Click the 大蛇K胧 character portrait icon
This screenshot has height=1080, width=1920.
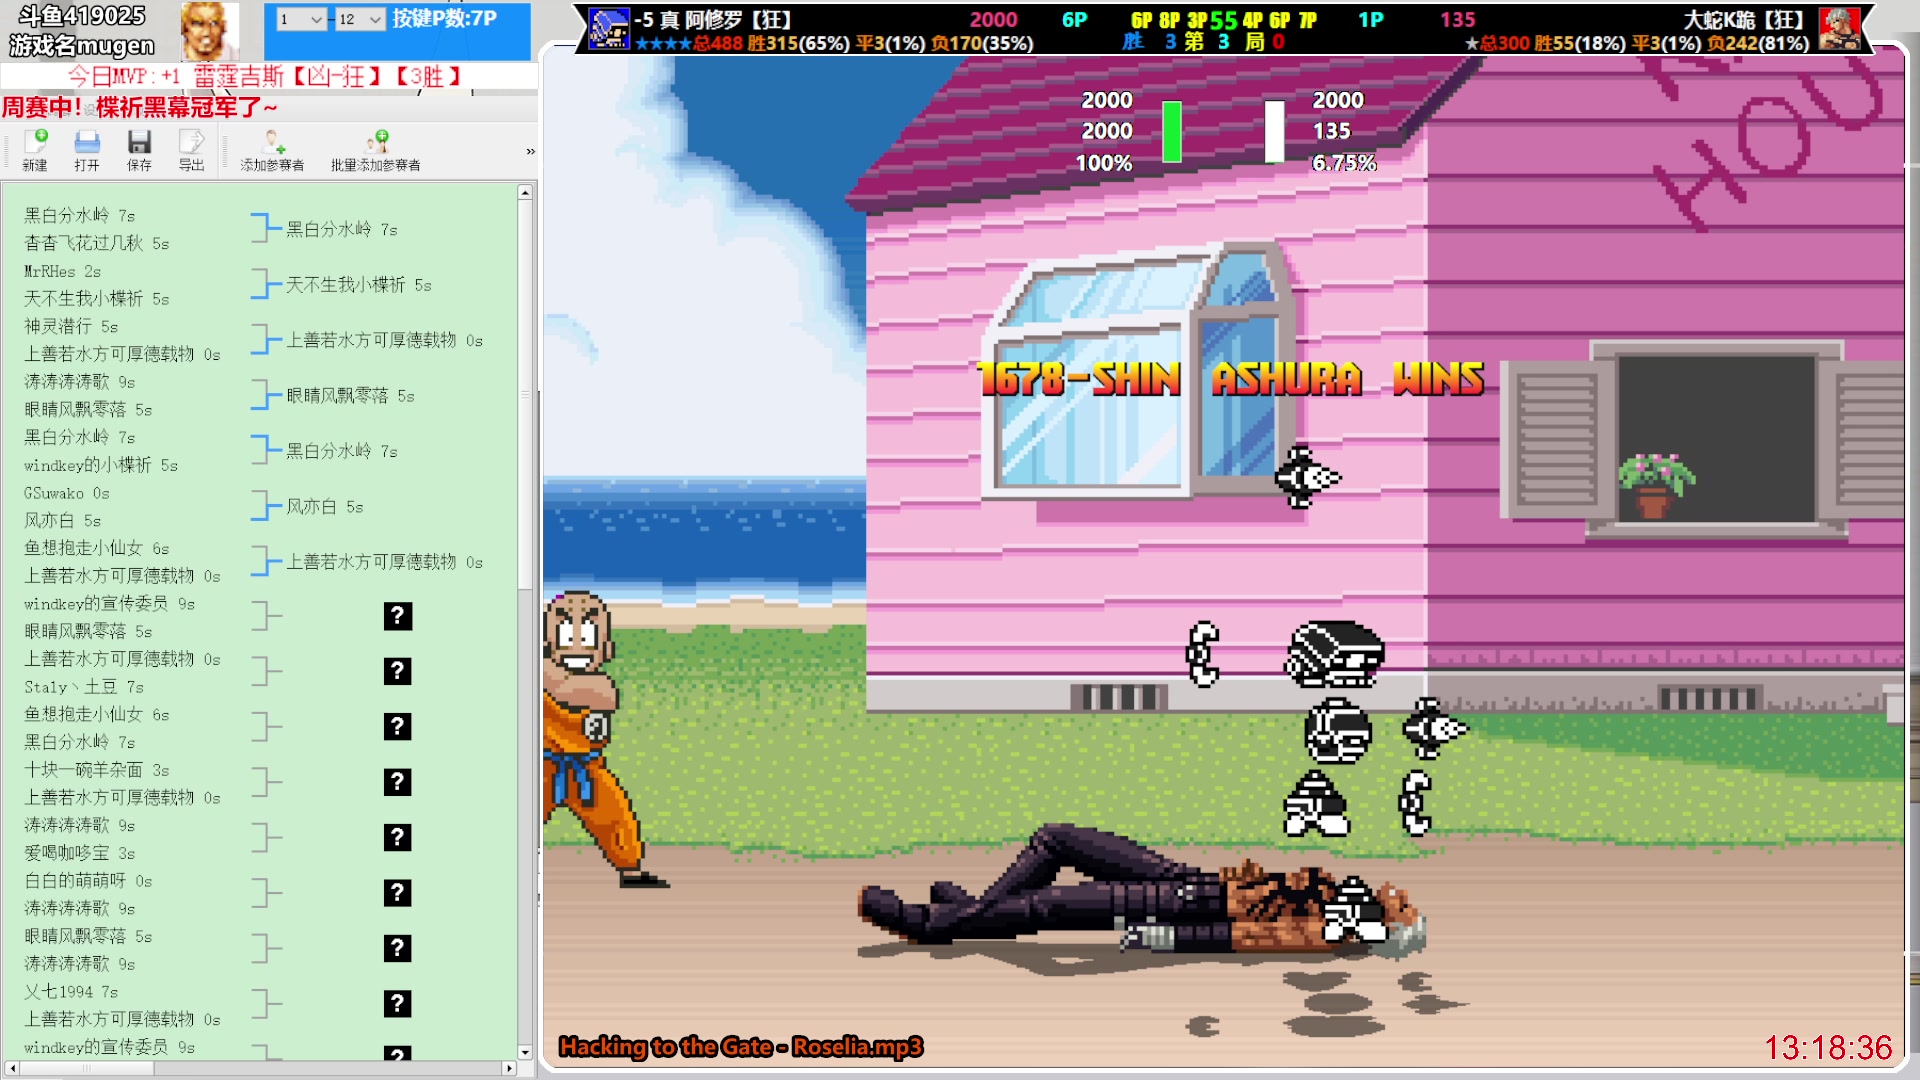[x=1839, y=28]
